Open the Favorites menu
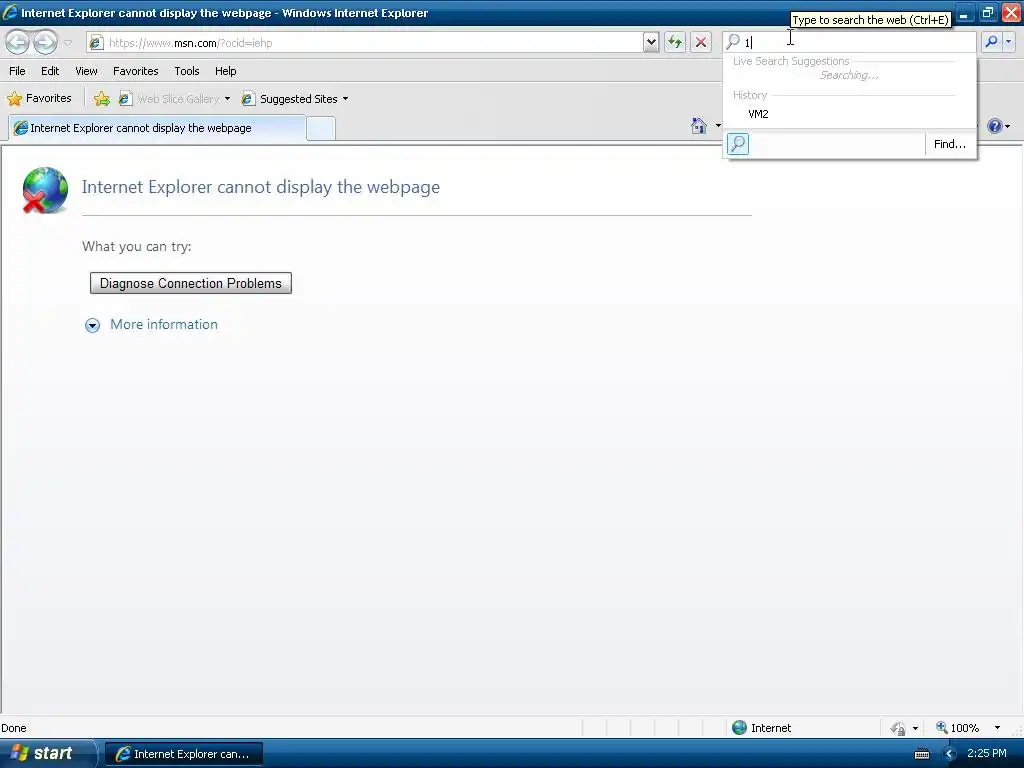 (x=135, y=71)
